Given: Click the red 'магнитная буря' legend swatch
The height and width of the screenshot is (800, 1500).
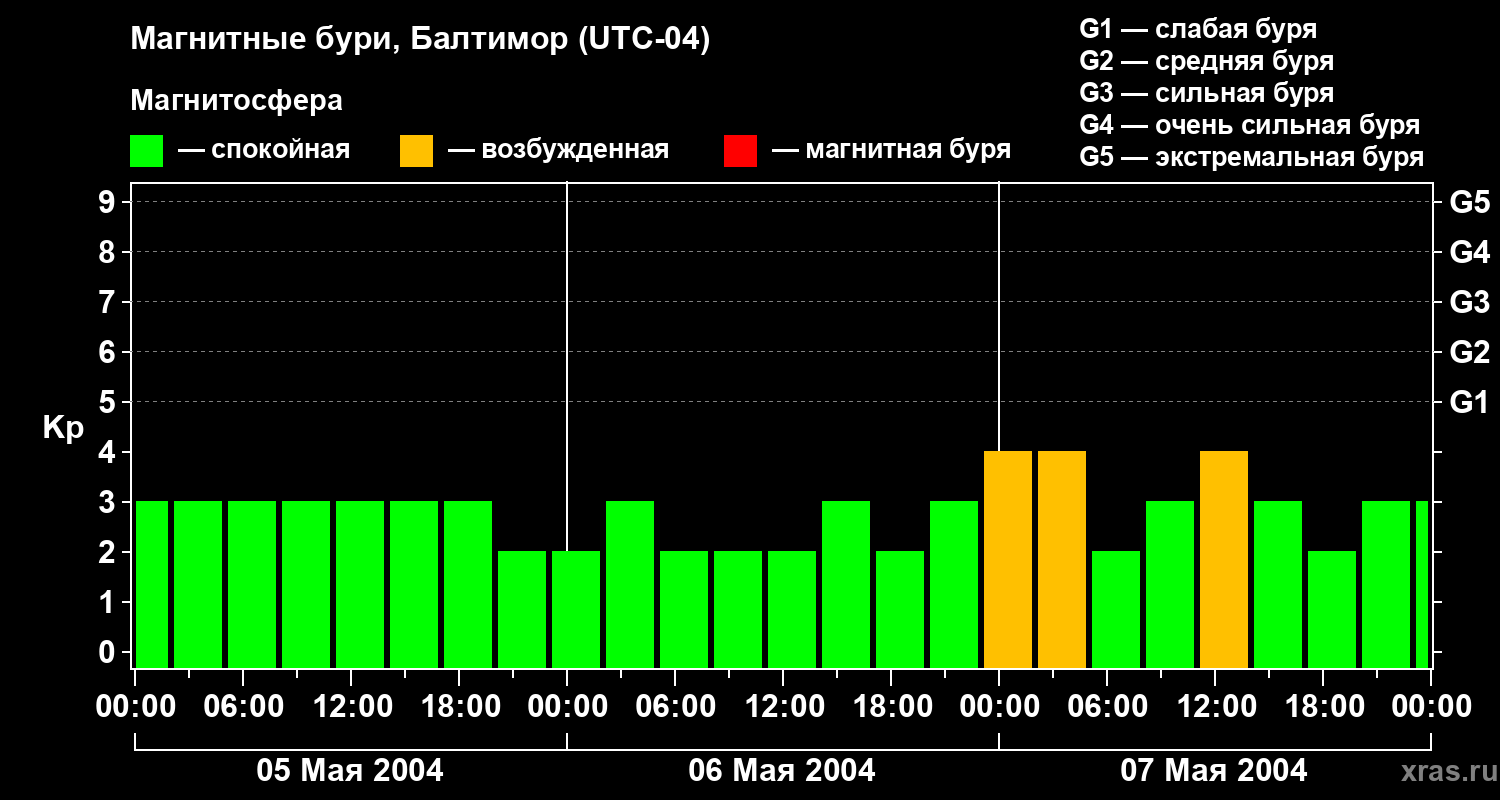Looking at the screenshot, I should 740,151.
